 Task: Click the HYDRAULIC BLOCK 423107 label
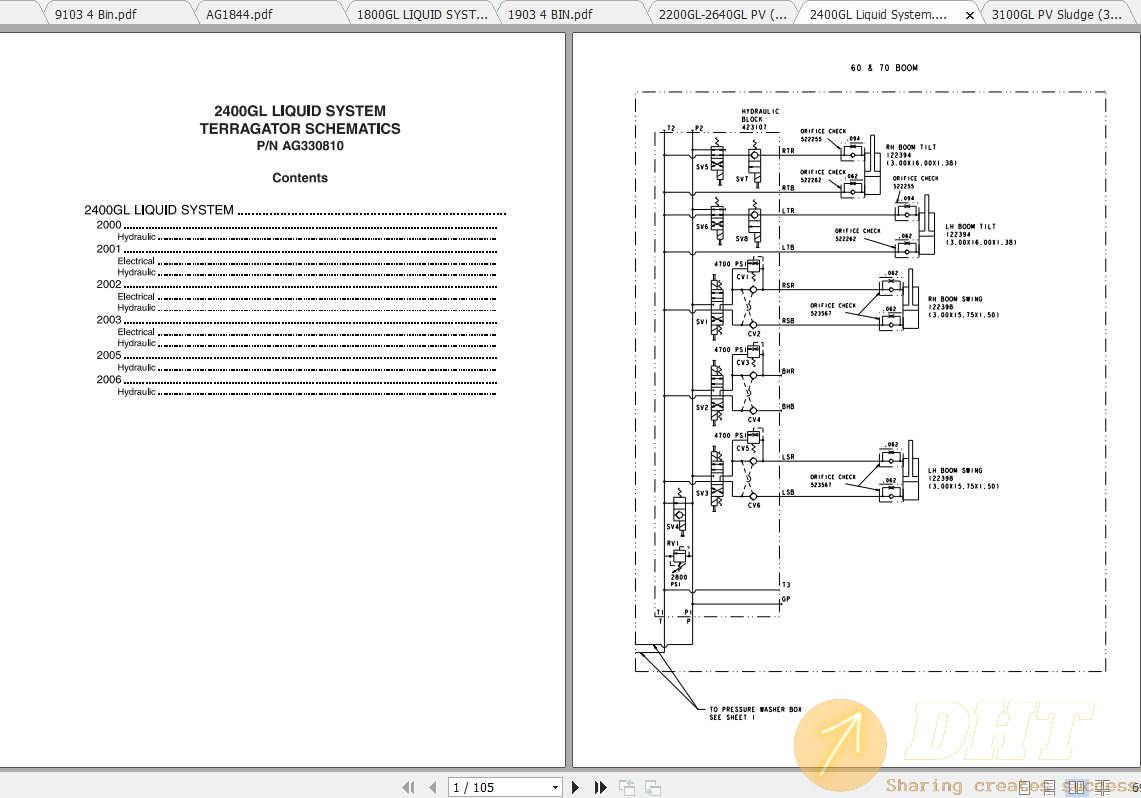[760, 119]
